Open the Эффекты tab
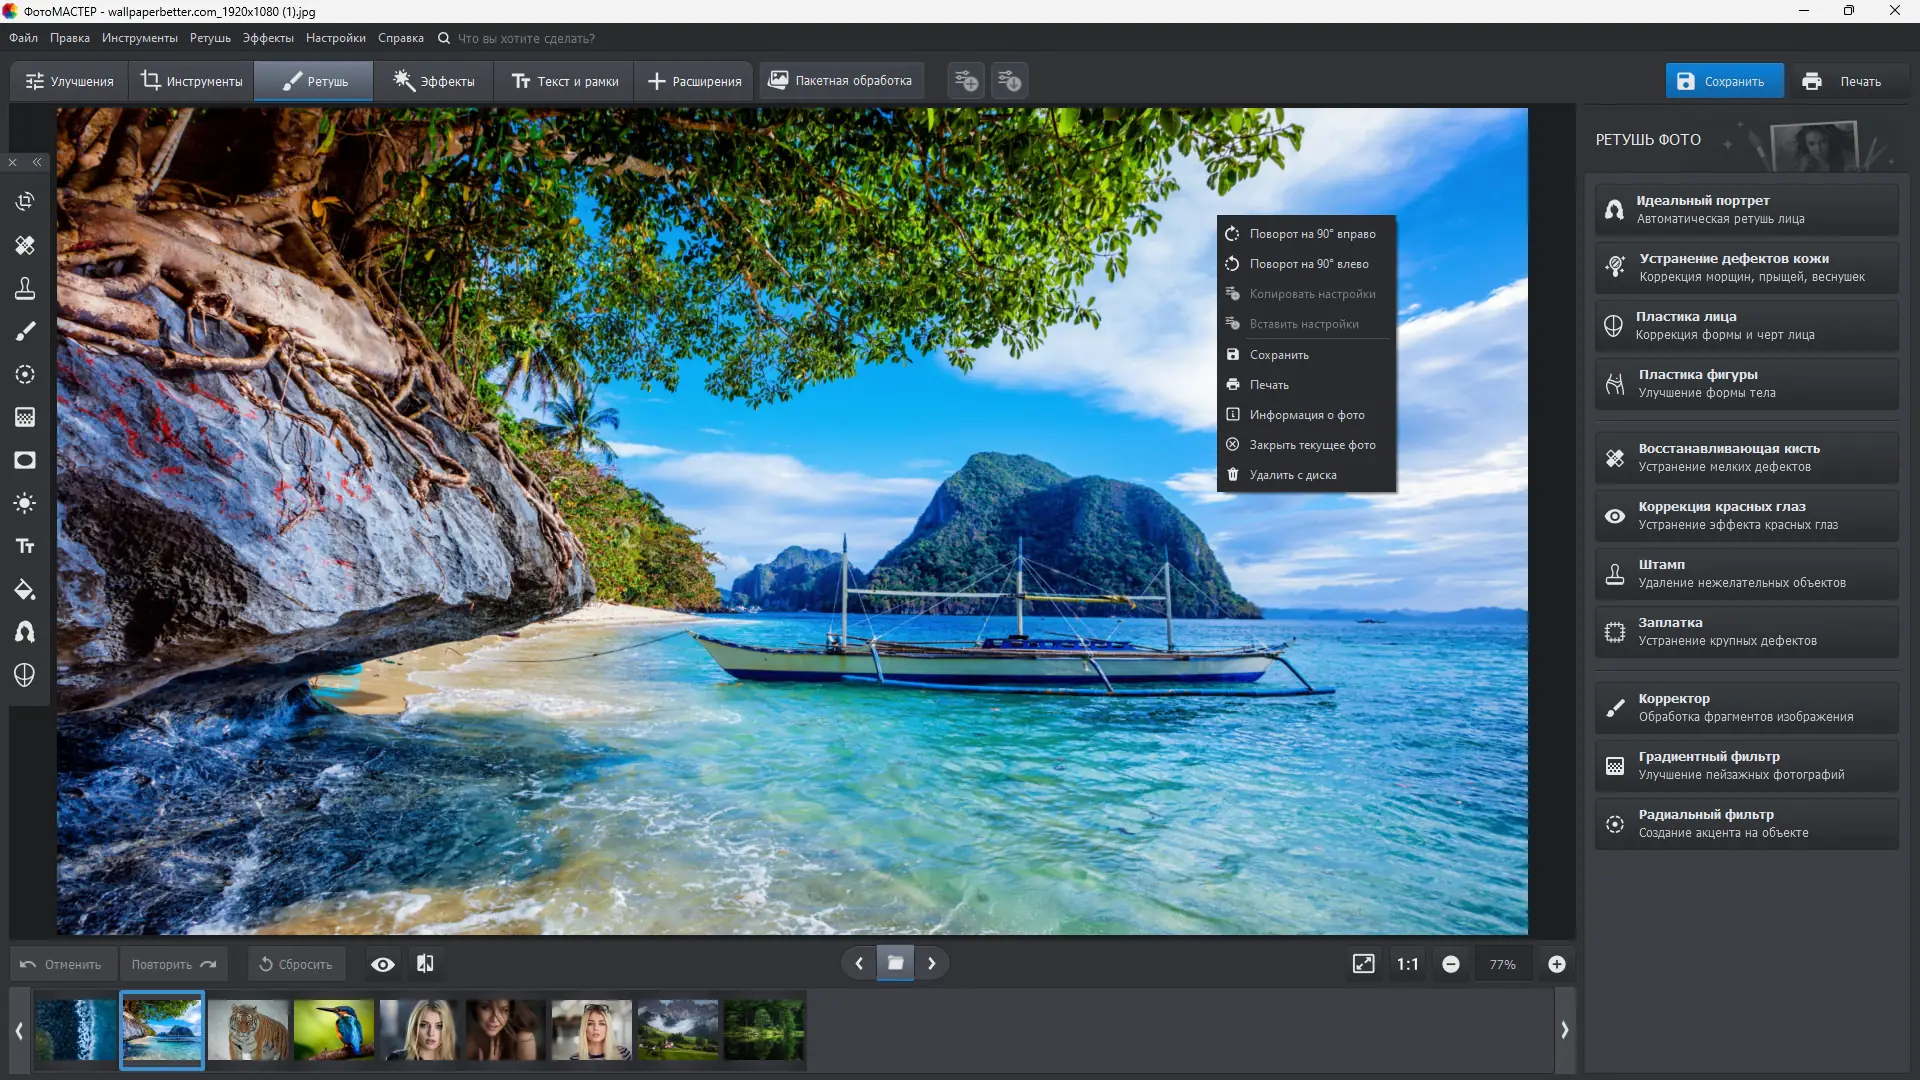The width and height of the screenshot is (1920, 1080). [x=434, y=81]
